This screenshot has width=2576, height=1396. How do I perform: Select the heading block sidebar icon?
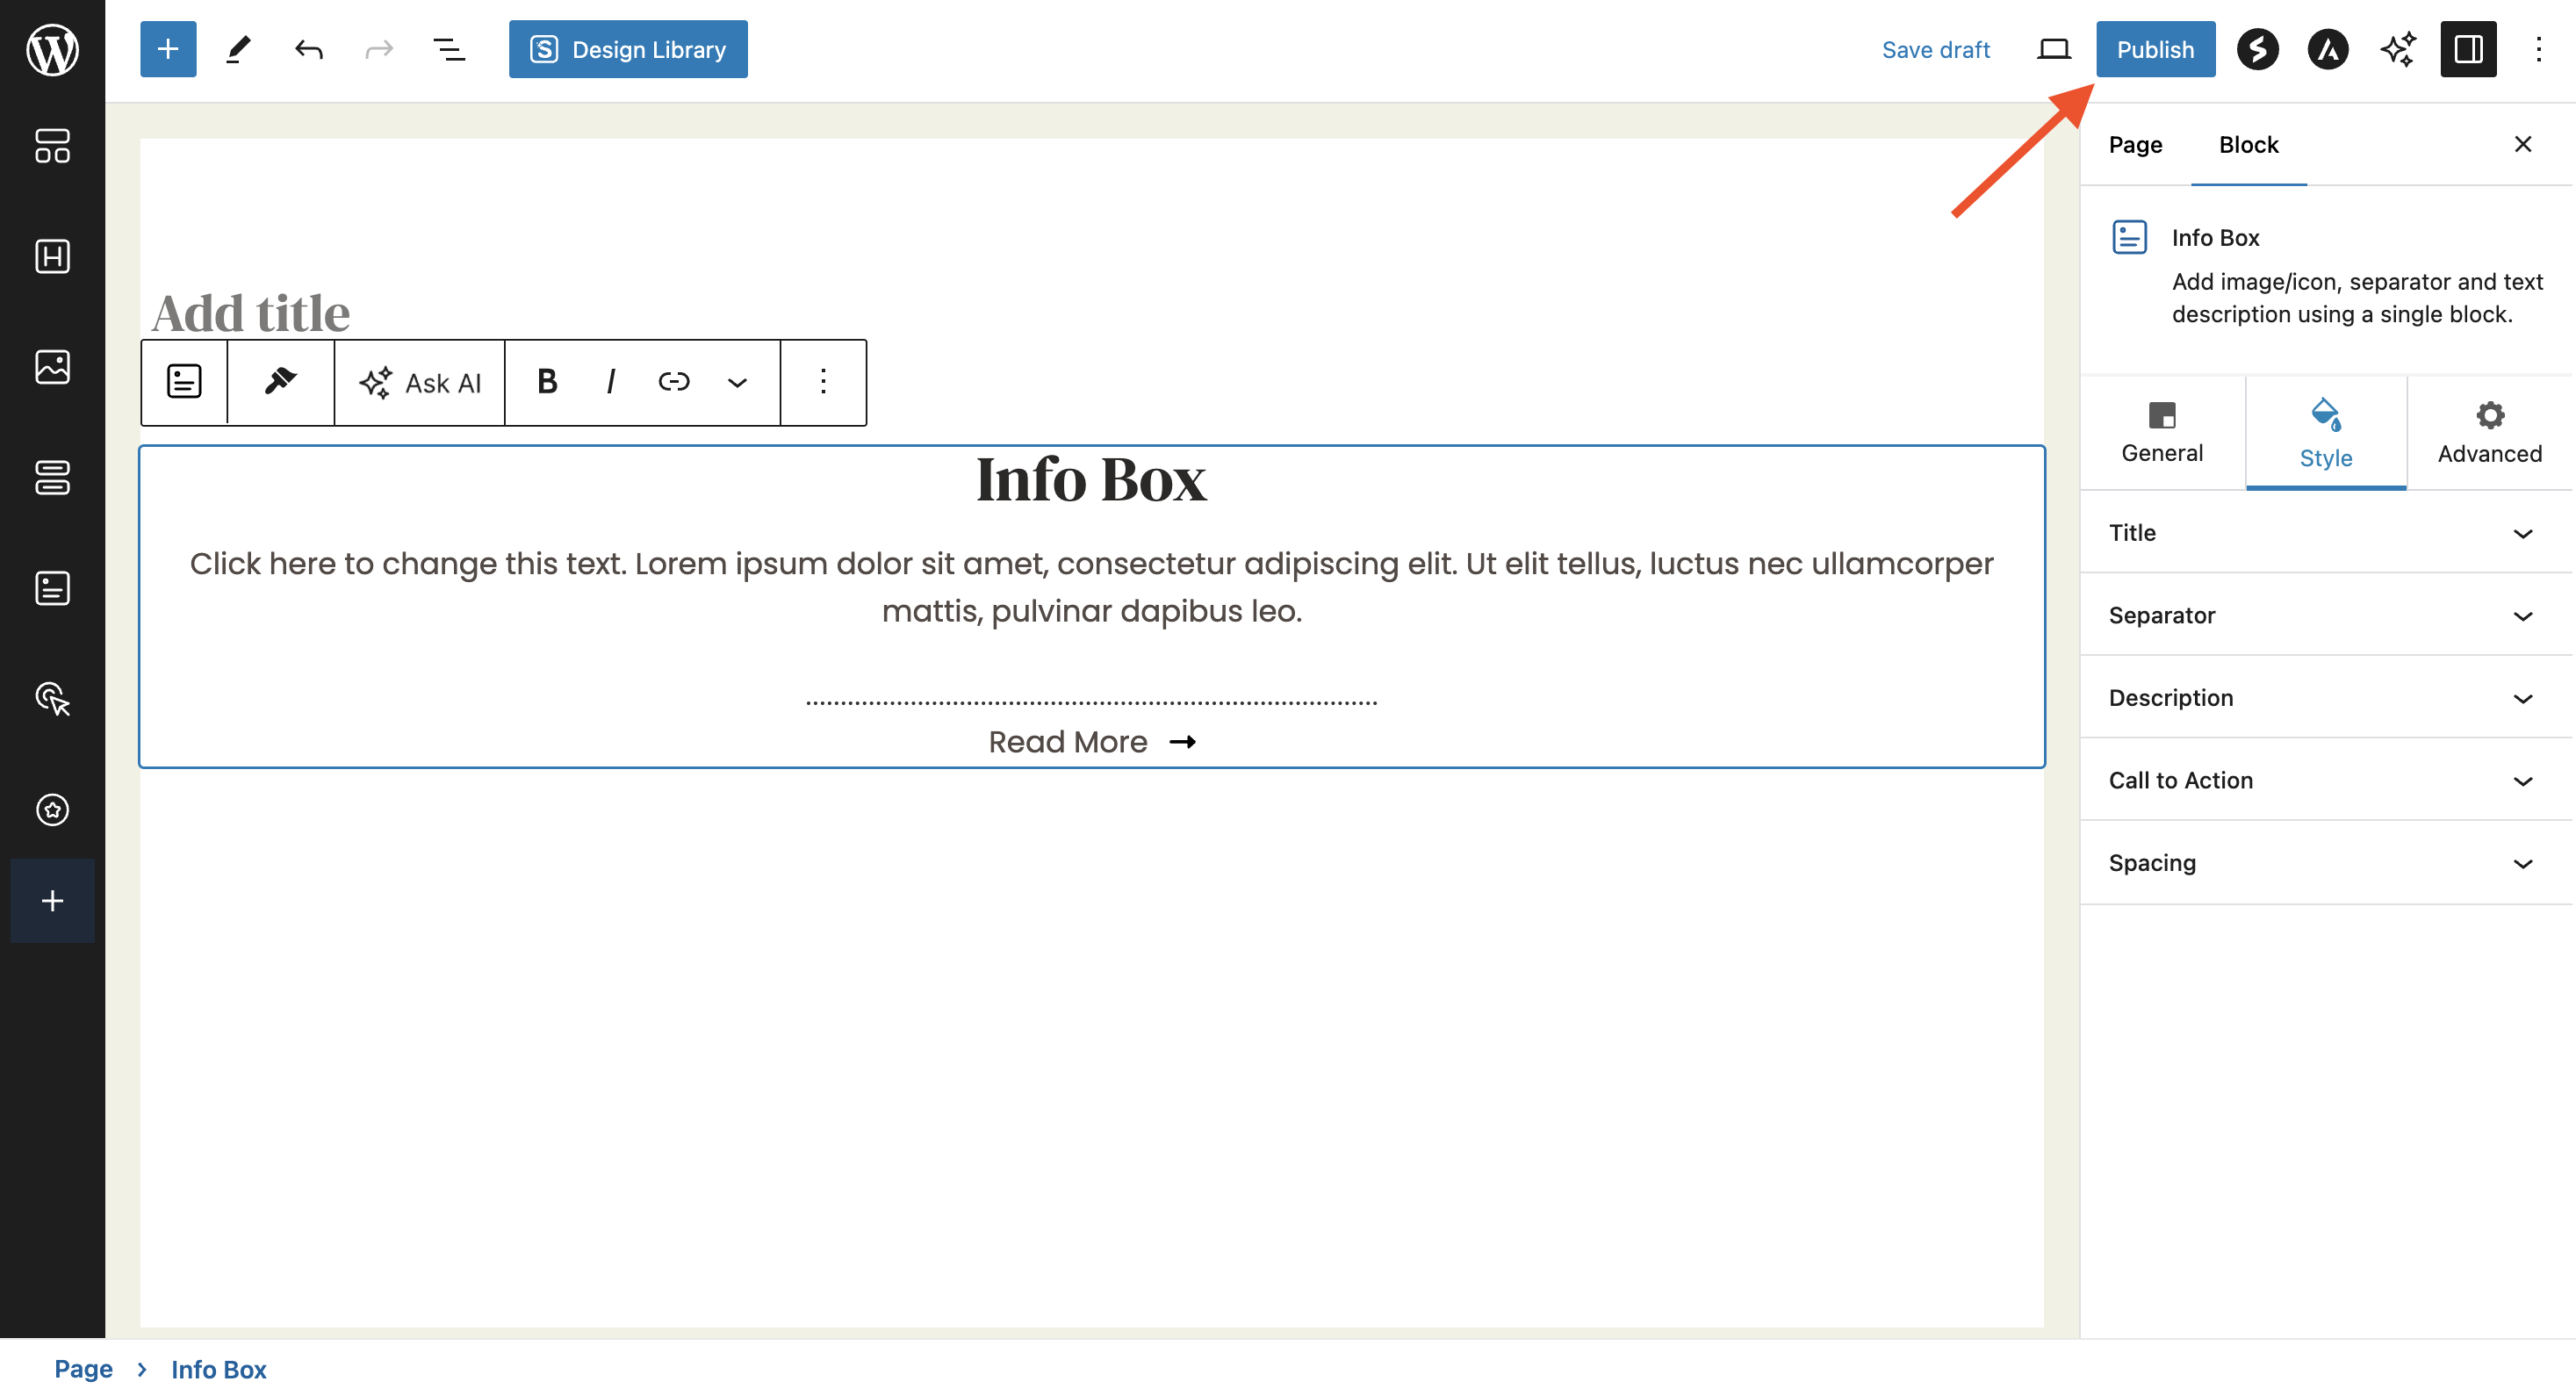tap(52, 257)
